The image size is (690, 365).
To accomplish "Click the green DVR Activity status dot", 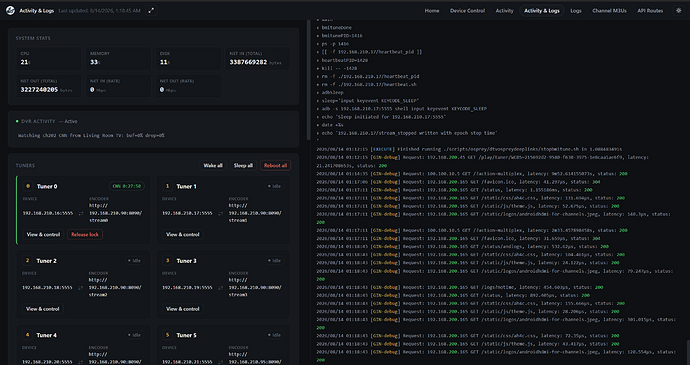I will (17, 121).
